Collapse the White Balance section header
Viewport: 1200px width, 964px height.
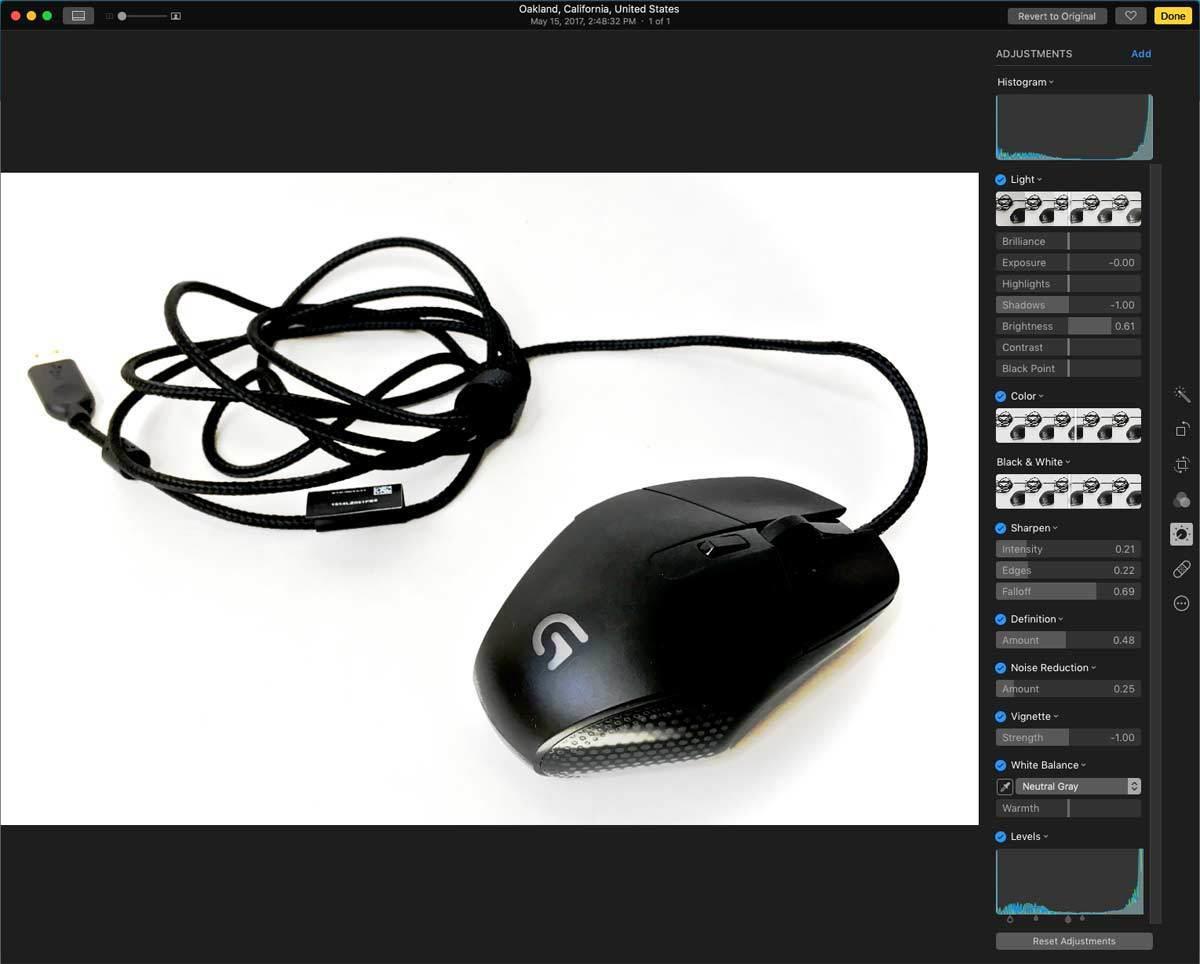click(x=1048, y=765)
